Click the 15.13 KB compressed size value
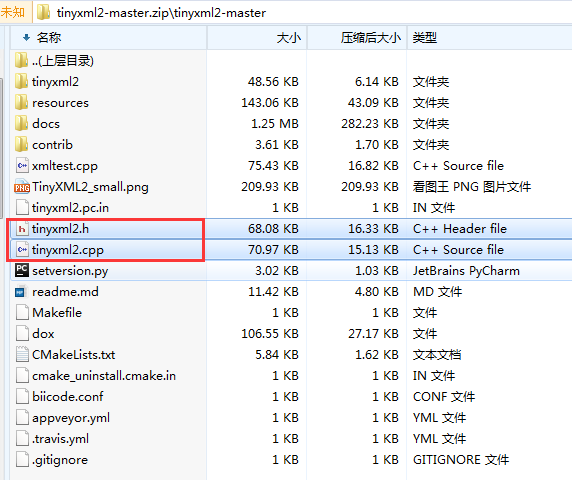This screenshot has width=572, height=480. pos(373,250)
